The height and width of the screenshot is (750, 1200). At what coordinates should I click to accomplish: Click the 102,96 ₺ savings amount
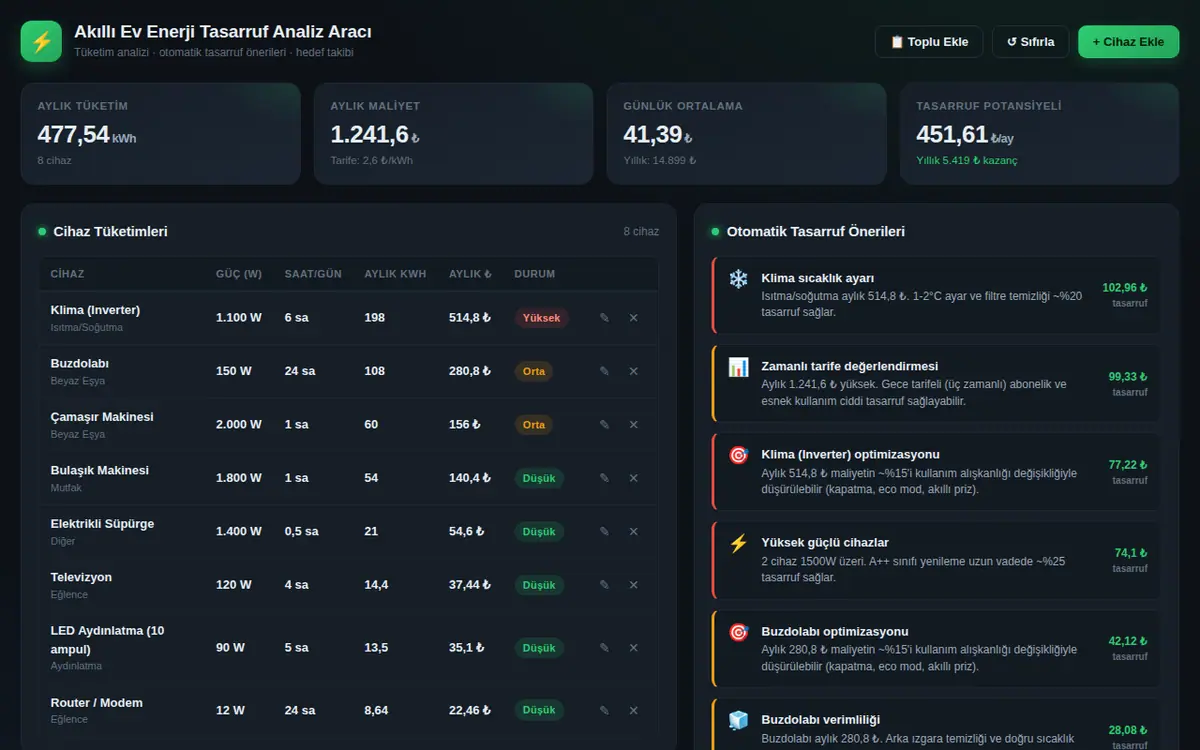[x=1125, y=288]
